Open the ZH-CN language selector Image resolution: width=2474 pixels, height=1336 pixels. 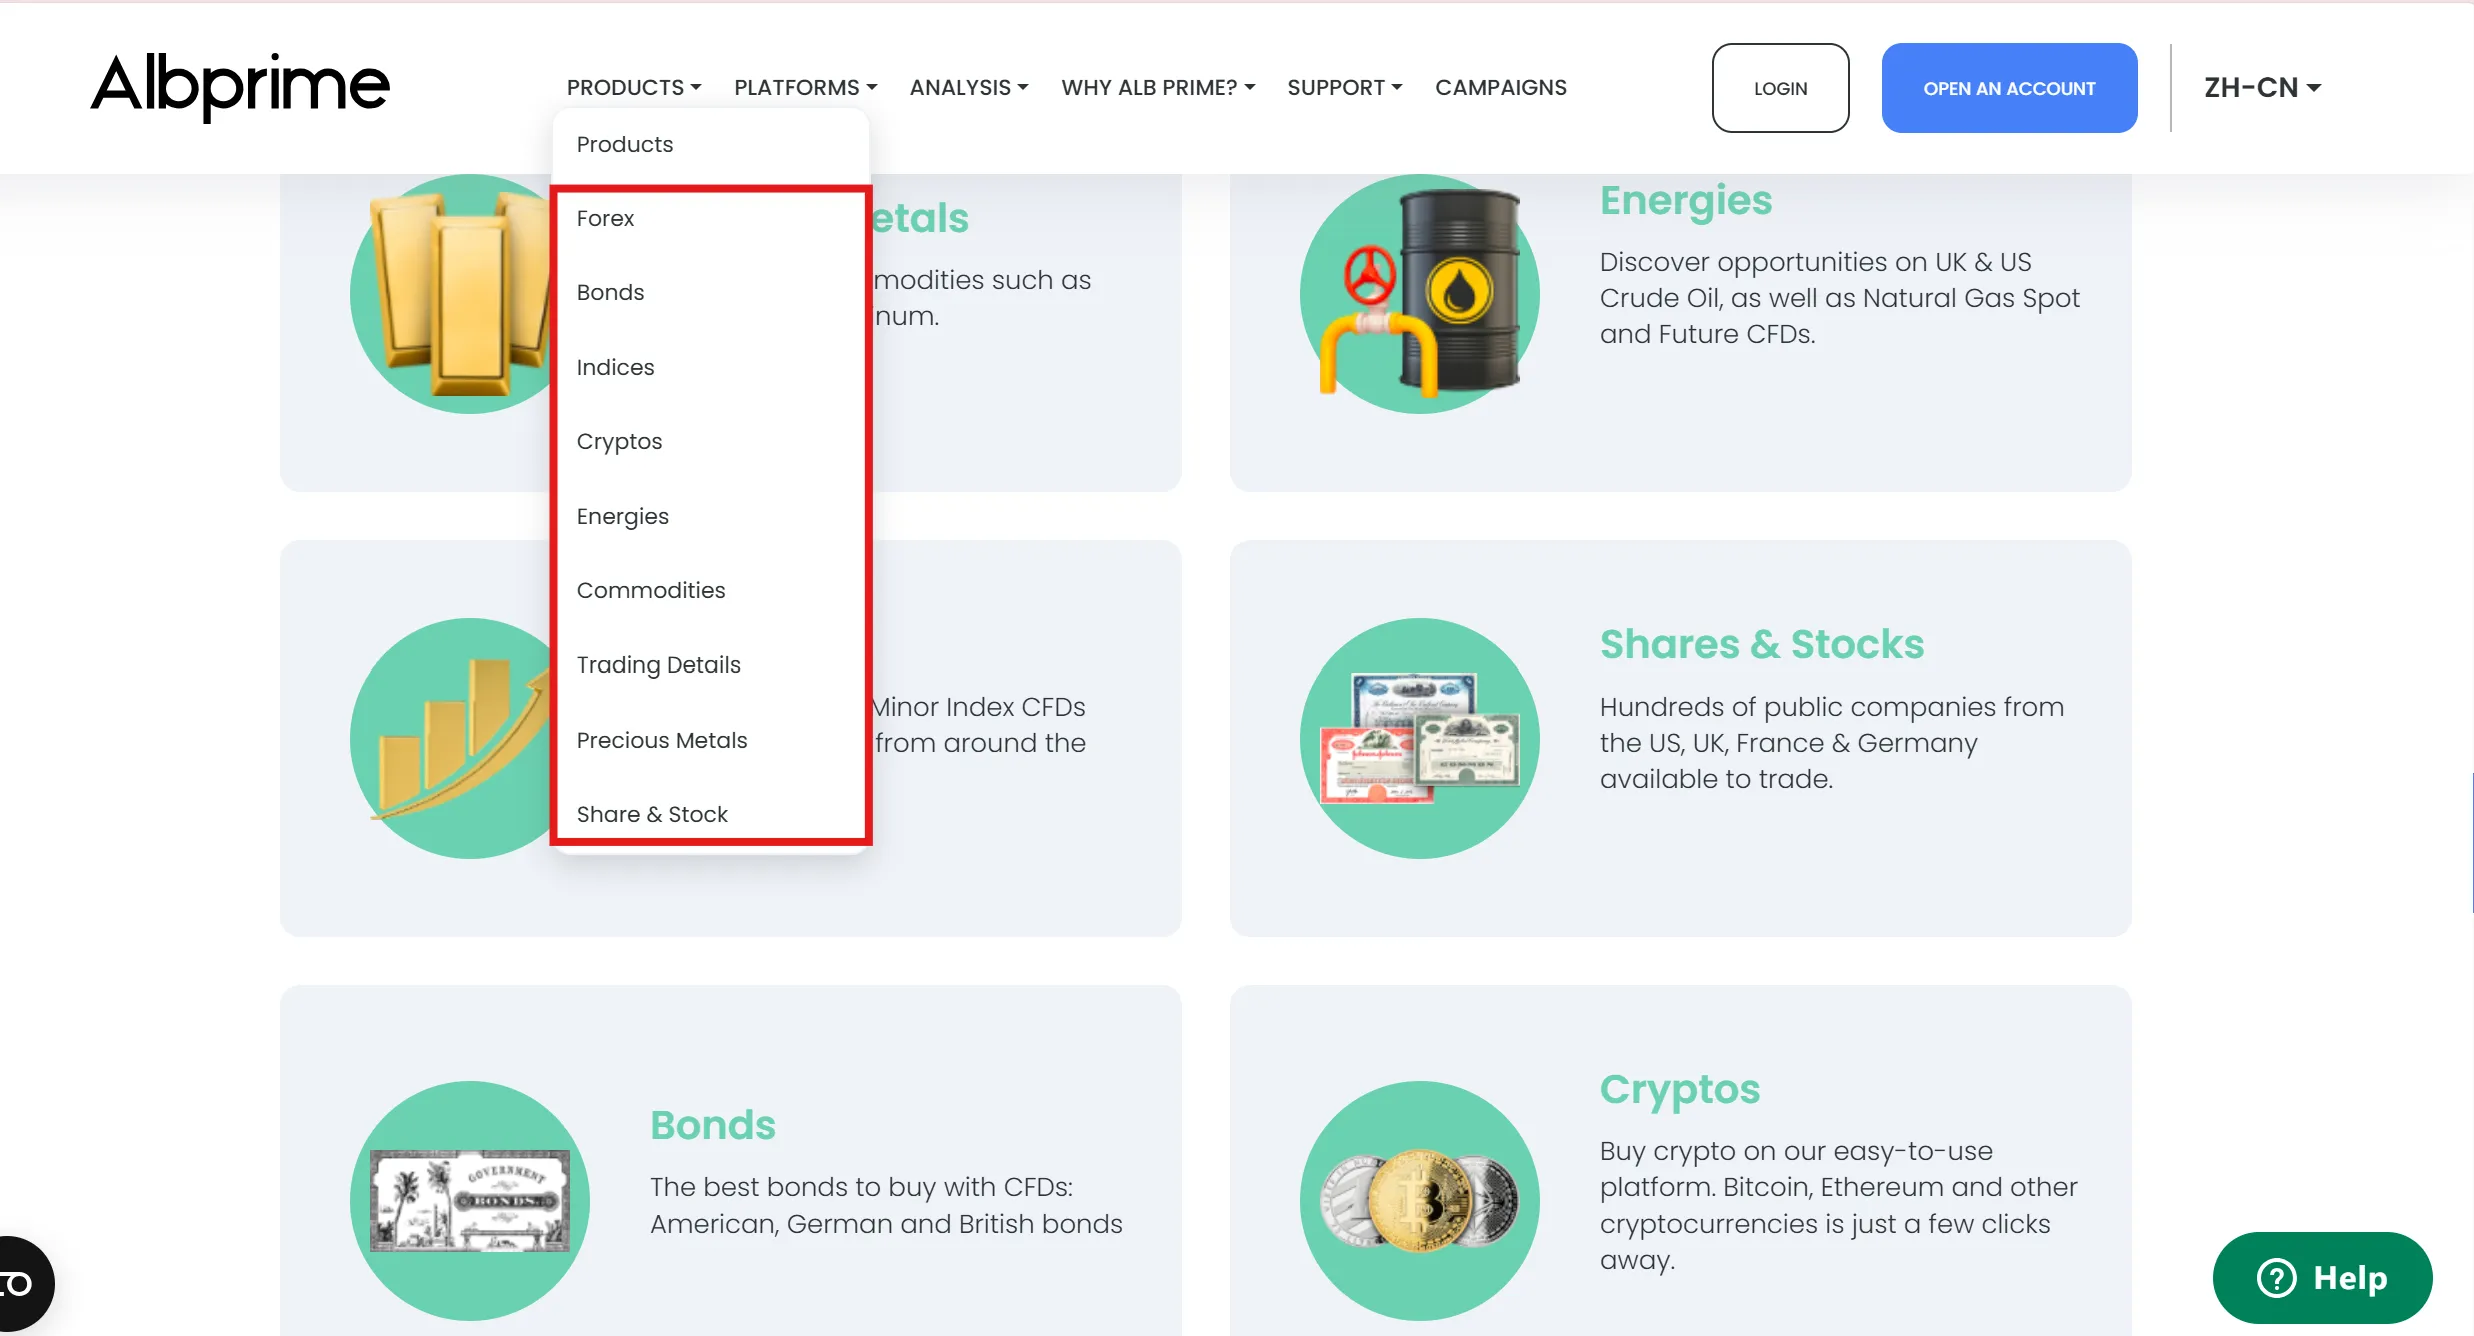[2262, 88]
